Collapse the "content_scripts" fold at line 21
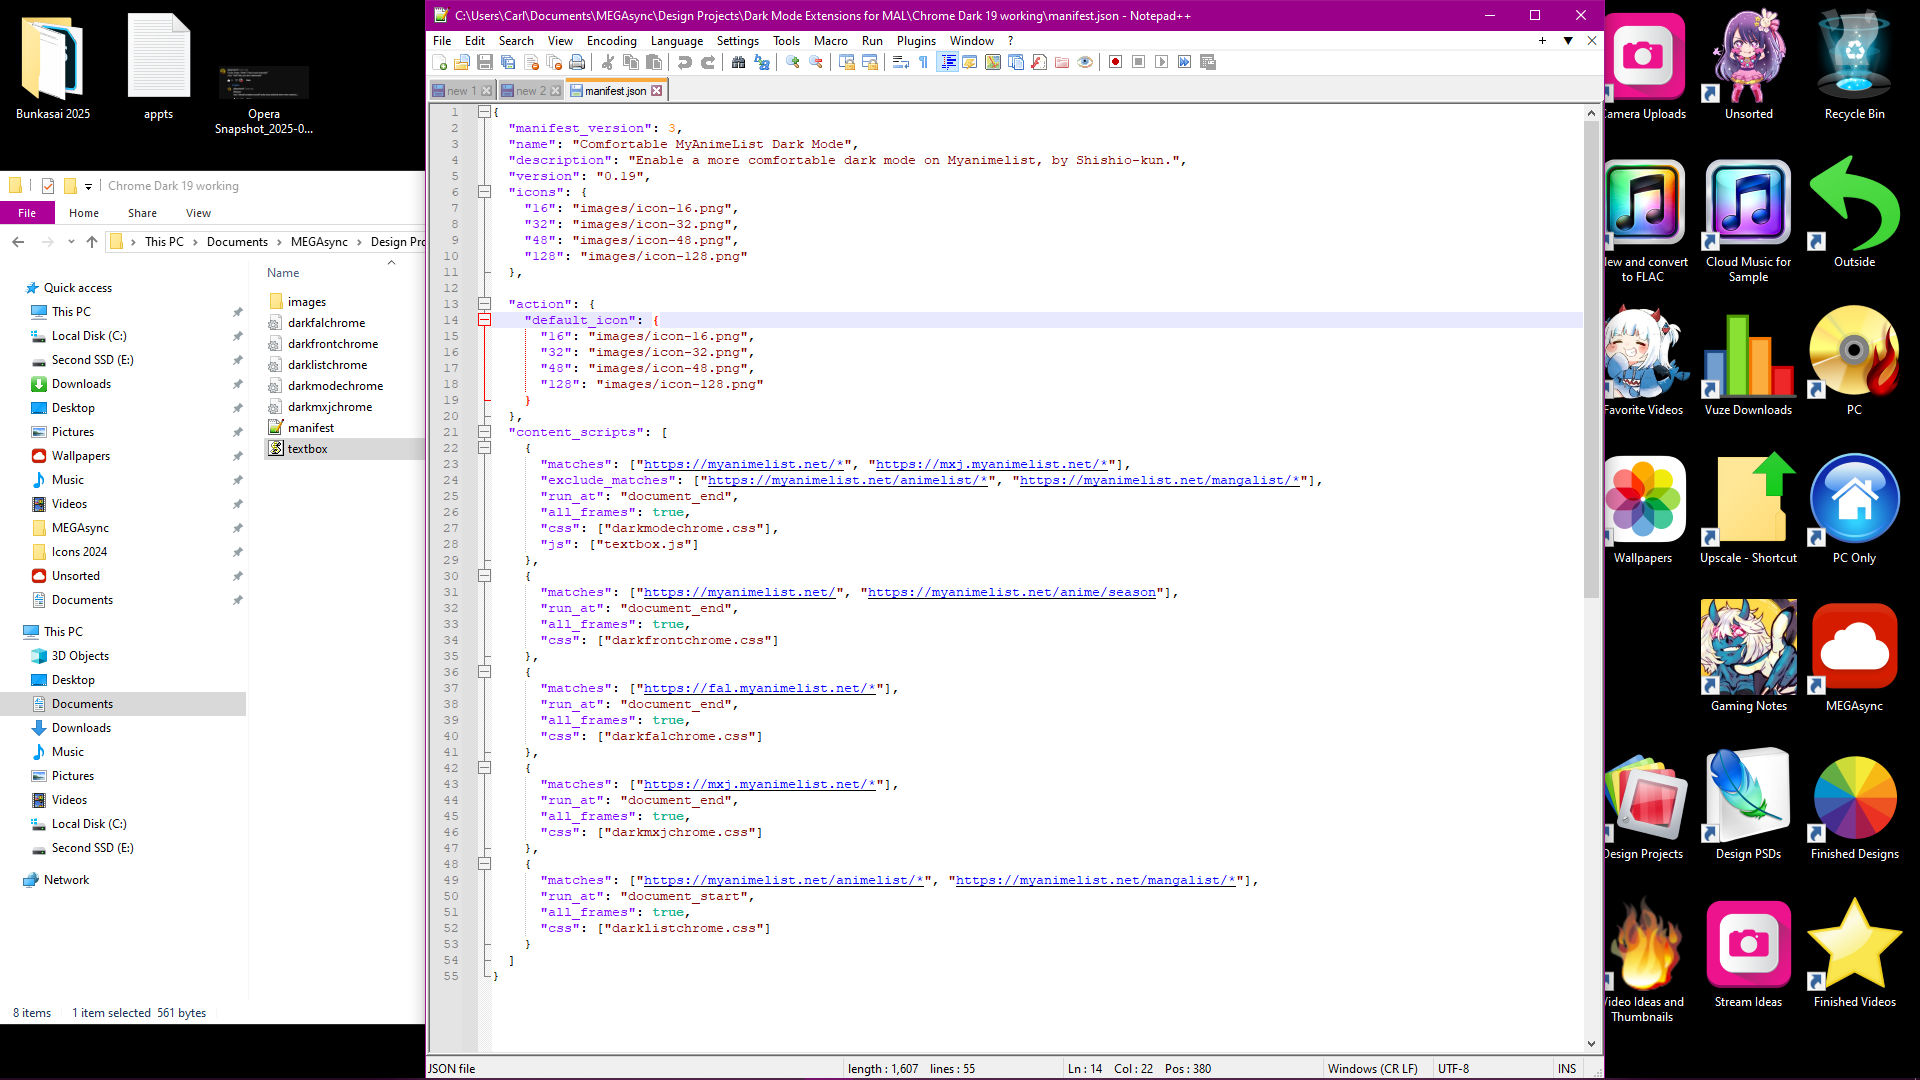The height and width of the screenshot is (1080, 1920). pos(484,432)
